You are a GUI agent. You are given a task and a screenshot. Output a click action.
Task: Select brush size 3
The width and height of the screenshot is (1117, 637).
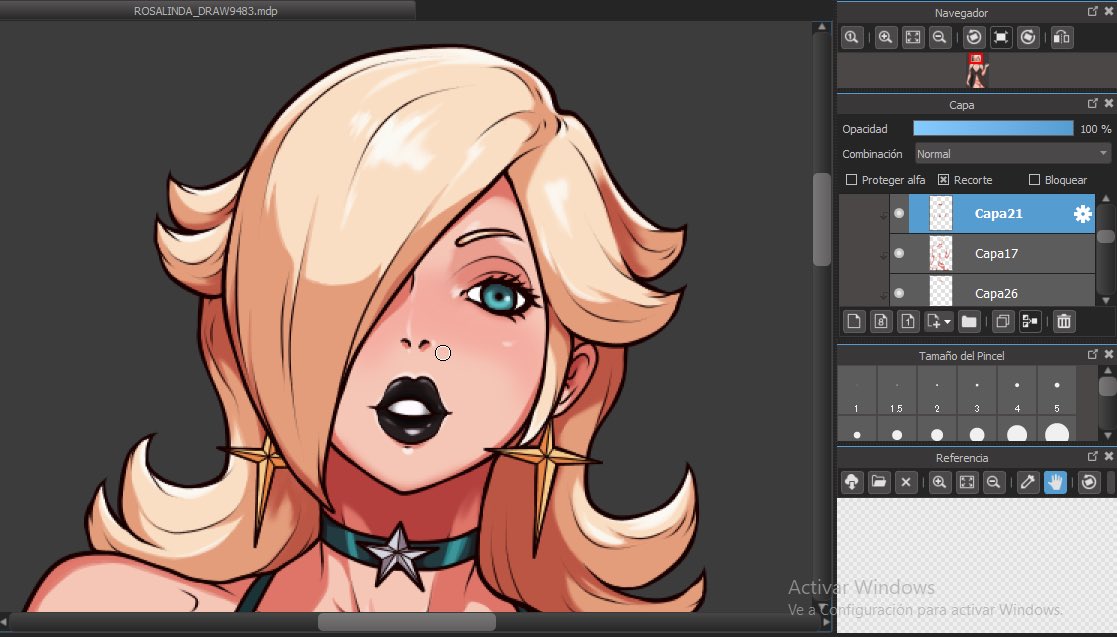977,390
